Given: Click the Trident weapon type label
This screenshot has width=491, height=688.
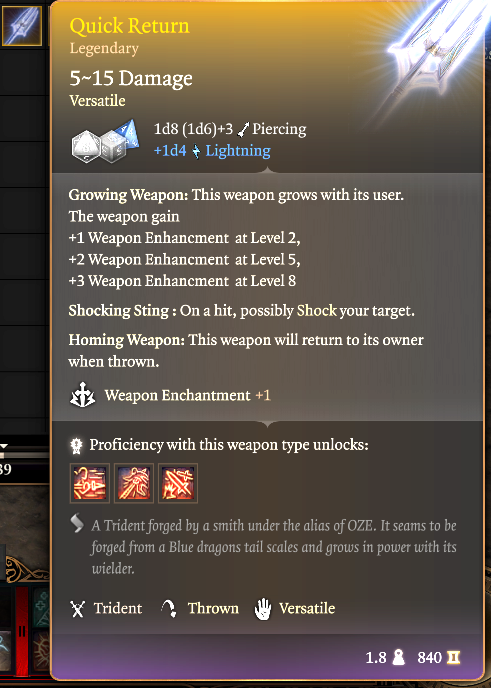Looking at the screenshot, I should coord(118,608).
